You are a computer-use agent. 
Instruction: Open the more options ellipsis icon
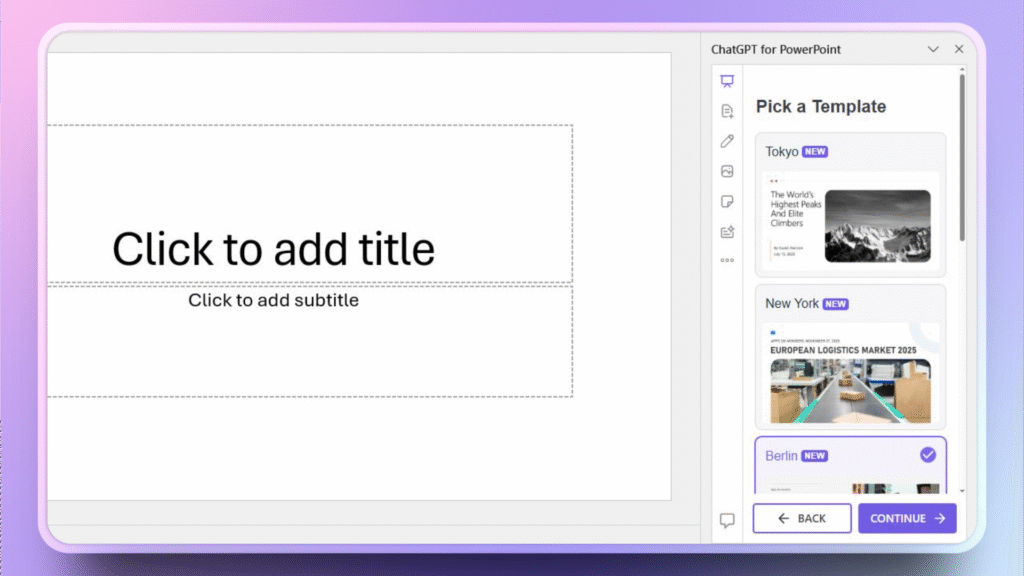[x=727, y=261]
